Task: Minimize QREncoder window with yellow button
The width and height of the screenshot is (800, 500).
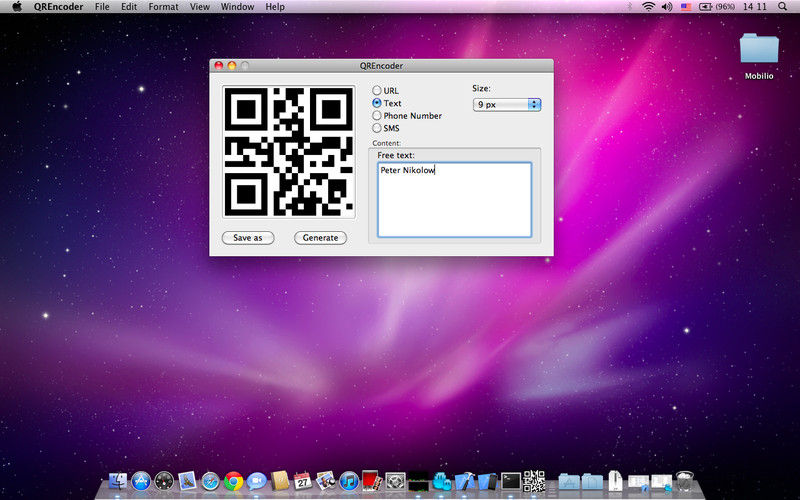Action: [x=232, y=65]
